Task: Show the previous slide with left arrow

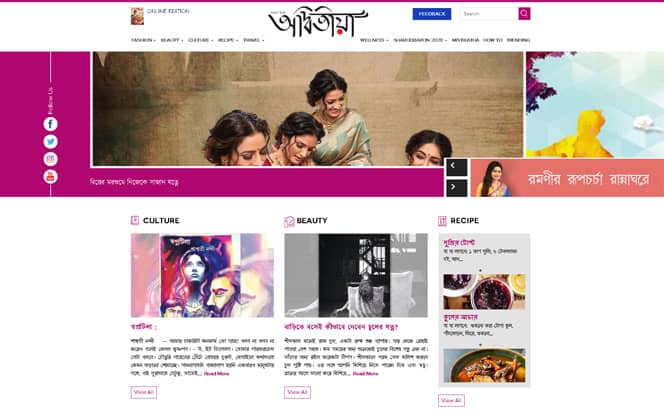Action: pyautogui.click(x=456, y=167)
